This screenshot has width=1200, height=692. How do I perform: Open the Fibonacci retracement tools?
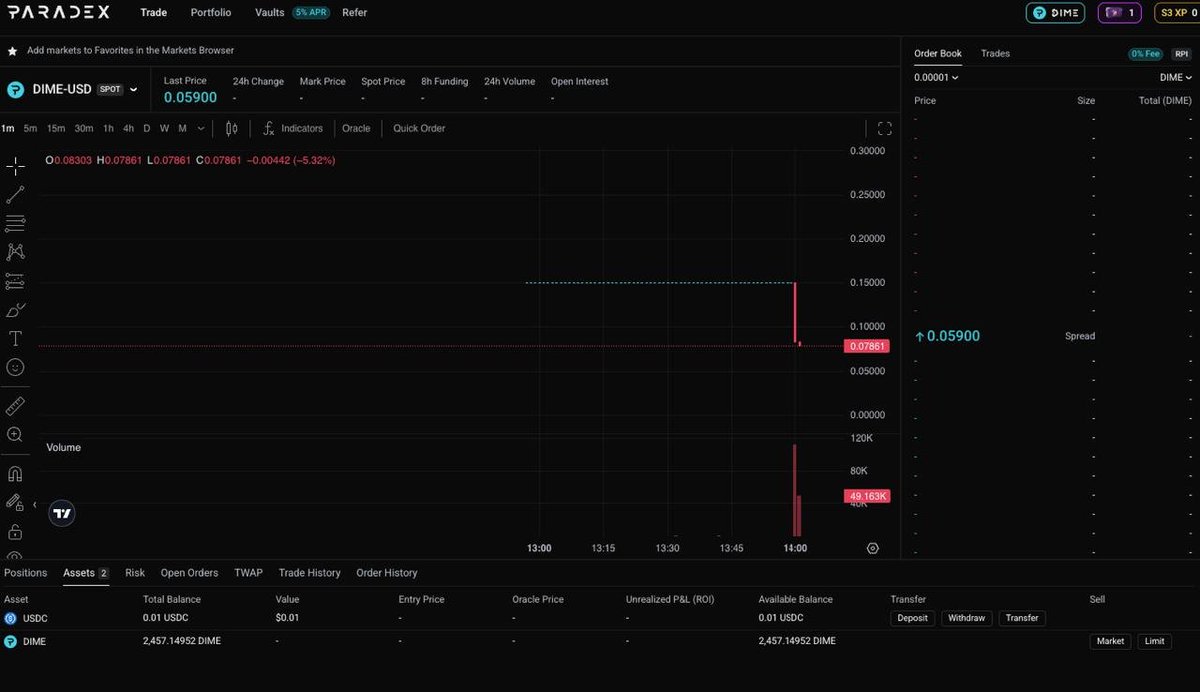[15, 224]
